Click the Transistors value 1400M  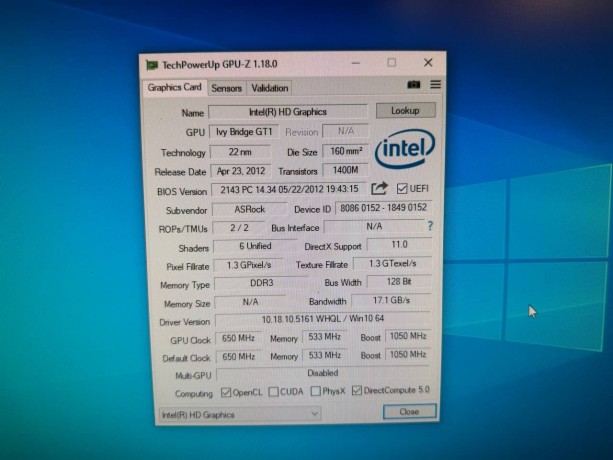tap(346, 170)
